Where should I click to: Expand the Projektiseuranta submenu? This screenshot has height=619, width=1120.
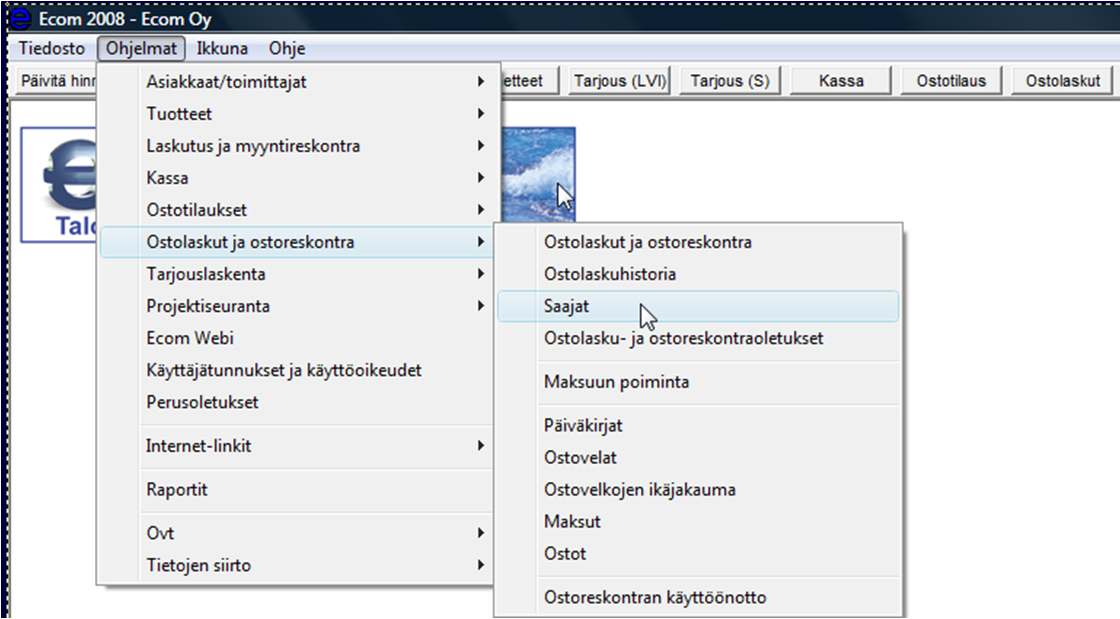[296, 306]
